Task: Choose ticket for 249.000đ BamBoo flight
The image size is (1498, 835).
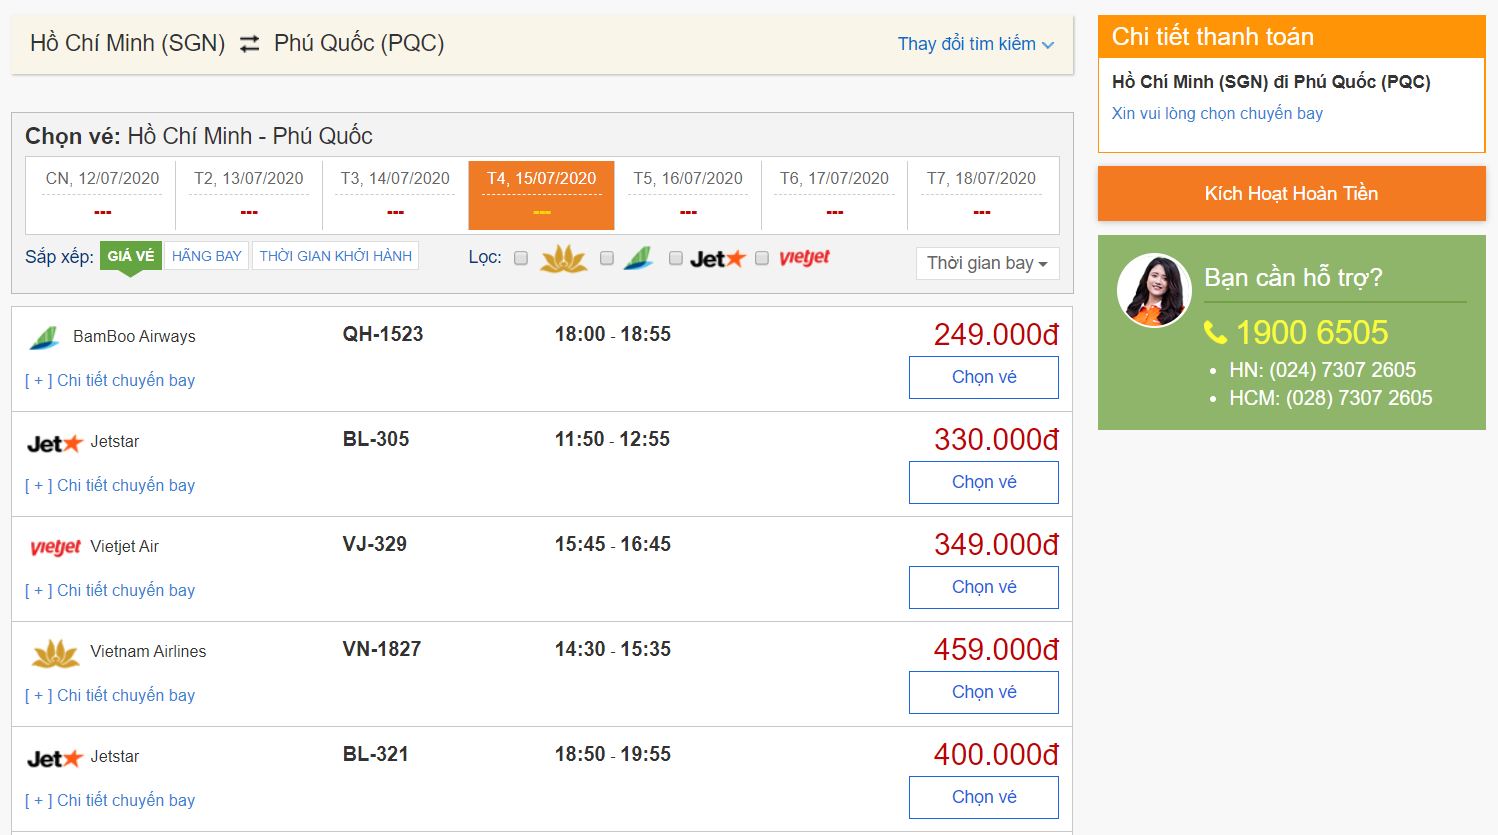Action: [984, 377]
